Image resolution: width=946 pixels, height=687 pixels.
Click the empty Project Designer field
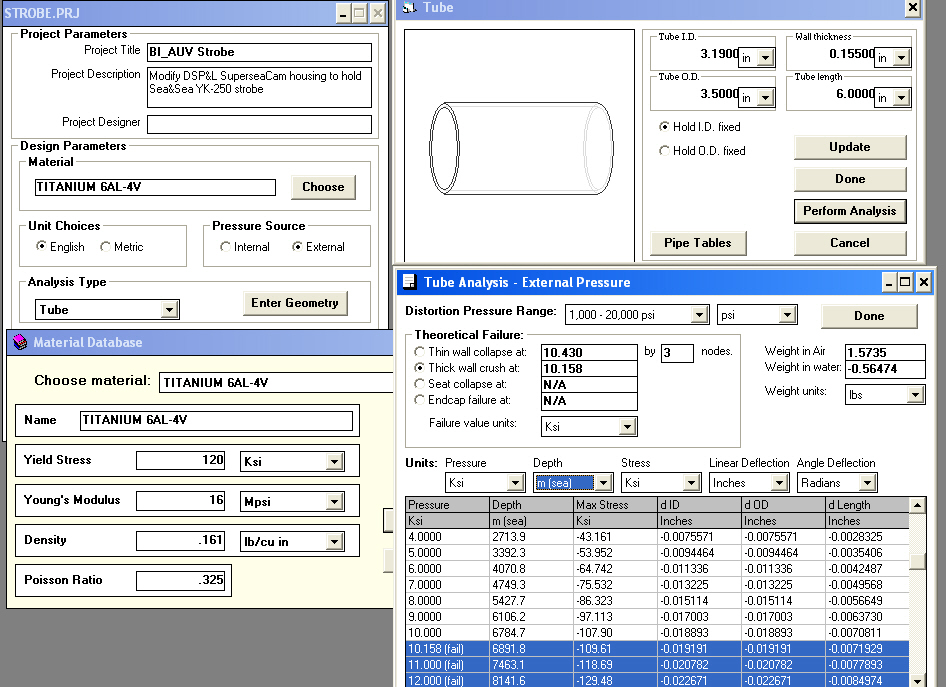point(259,124)
